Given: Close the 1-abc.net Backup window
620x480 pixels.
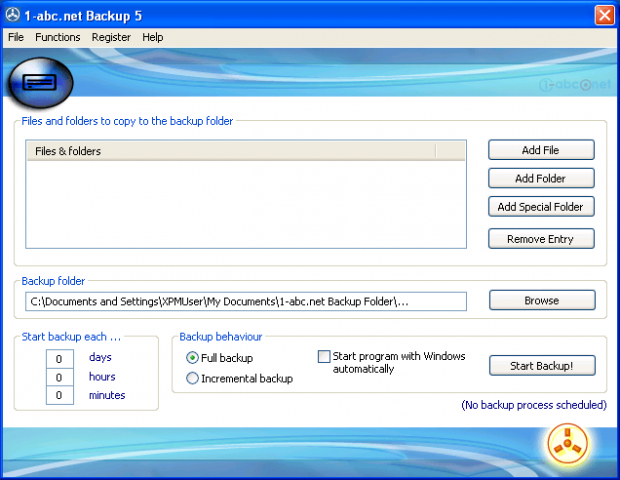Looking at the screenshot, I should tap(605, 15).
